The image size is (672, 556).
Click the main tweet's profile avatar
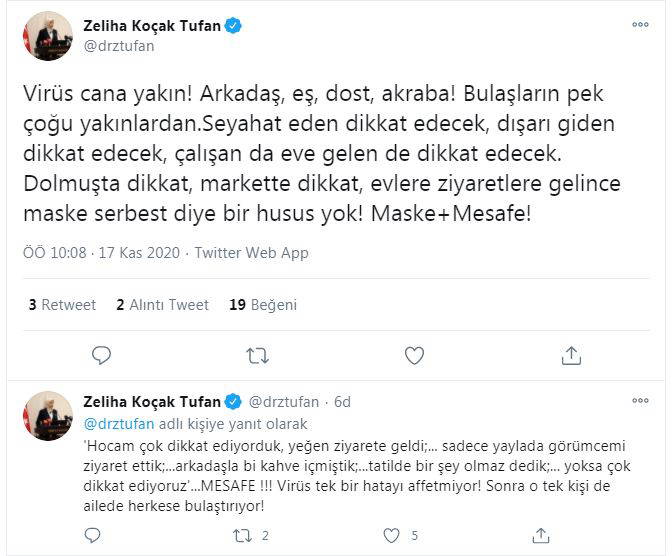(x=47, y=36)
